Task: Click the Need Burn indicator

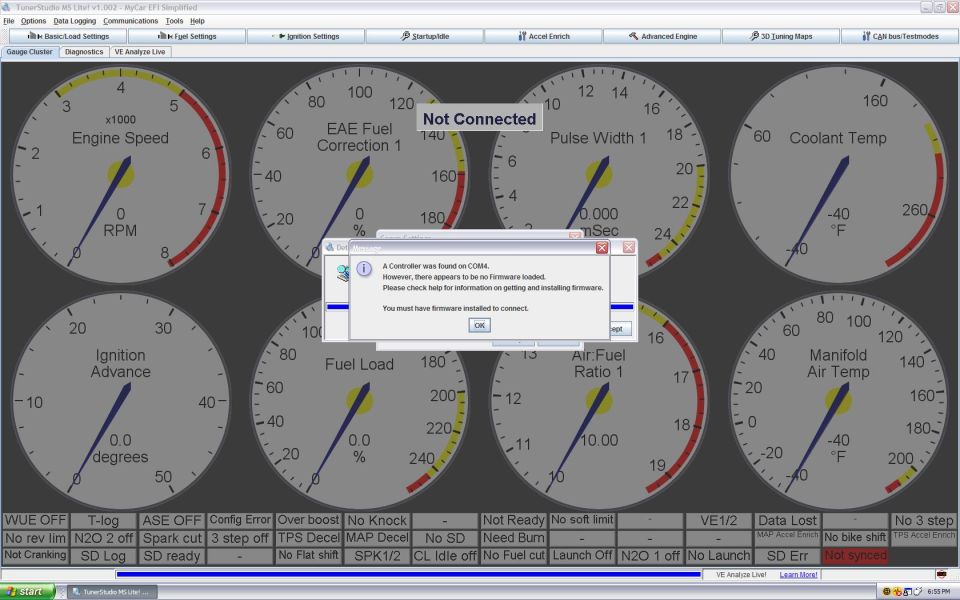Action: [513, 538]
